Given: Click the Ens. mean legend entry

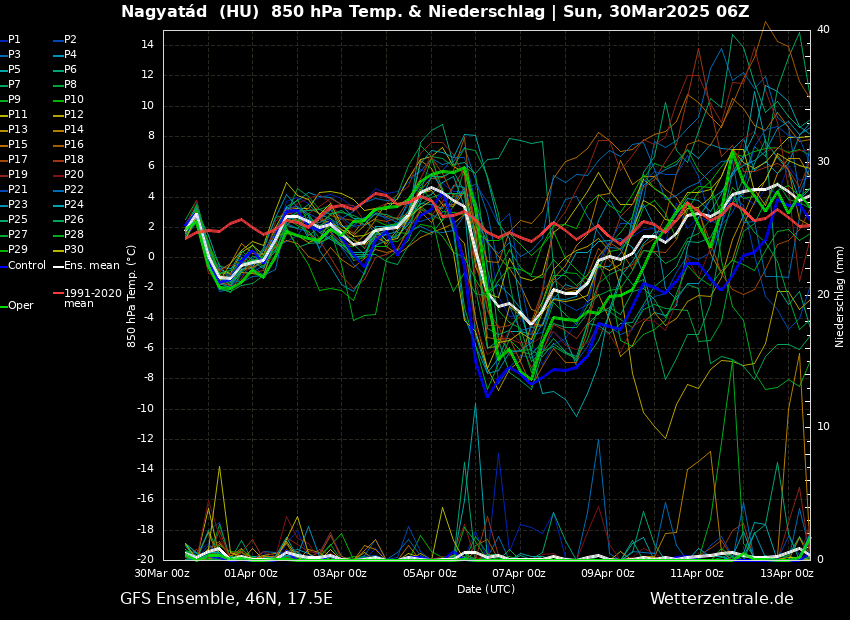Looking at the screenshot, I should point(91,266).
